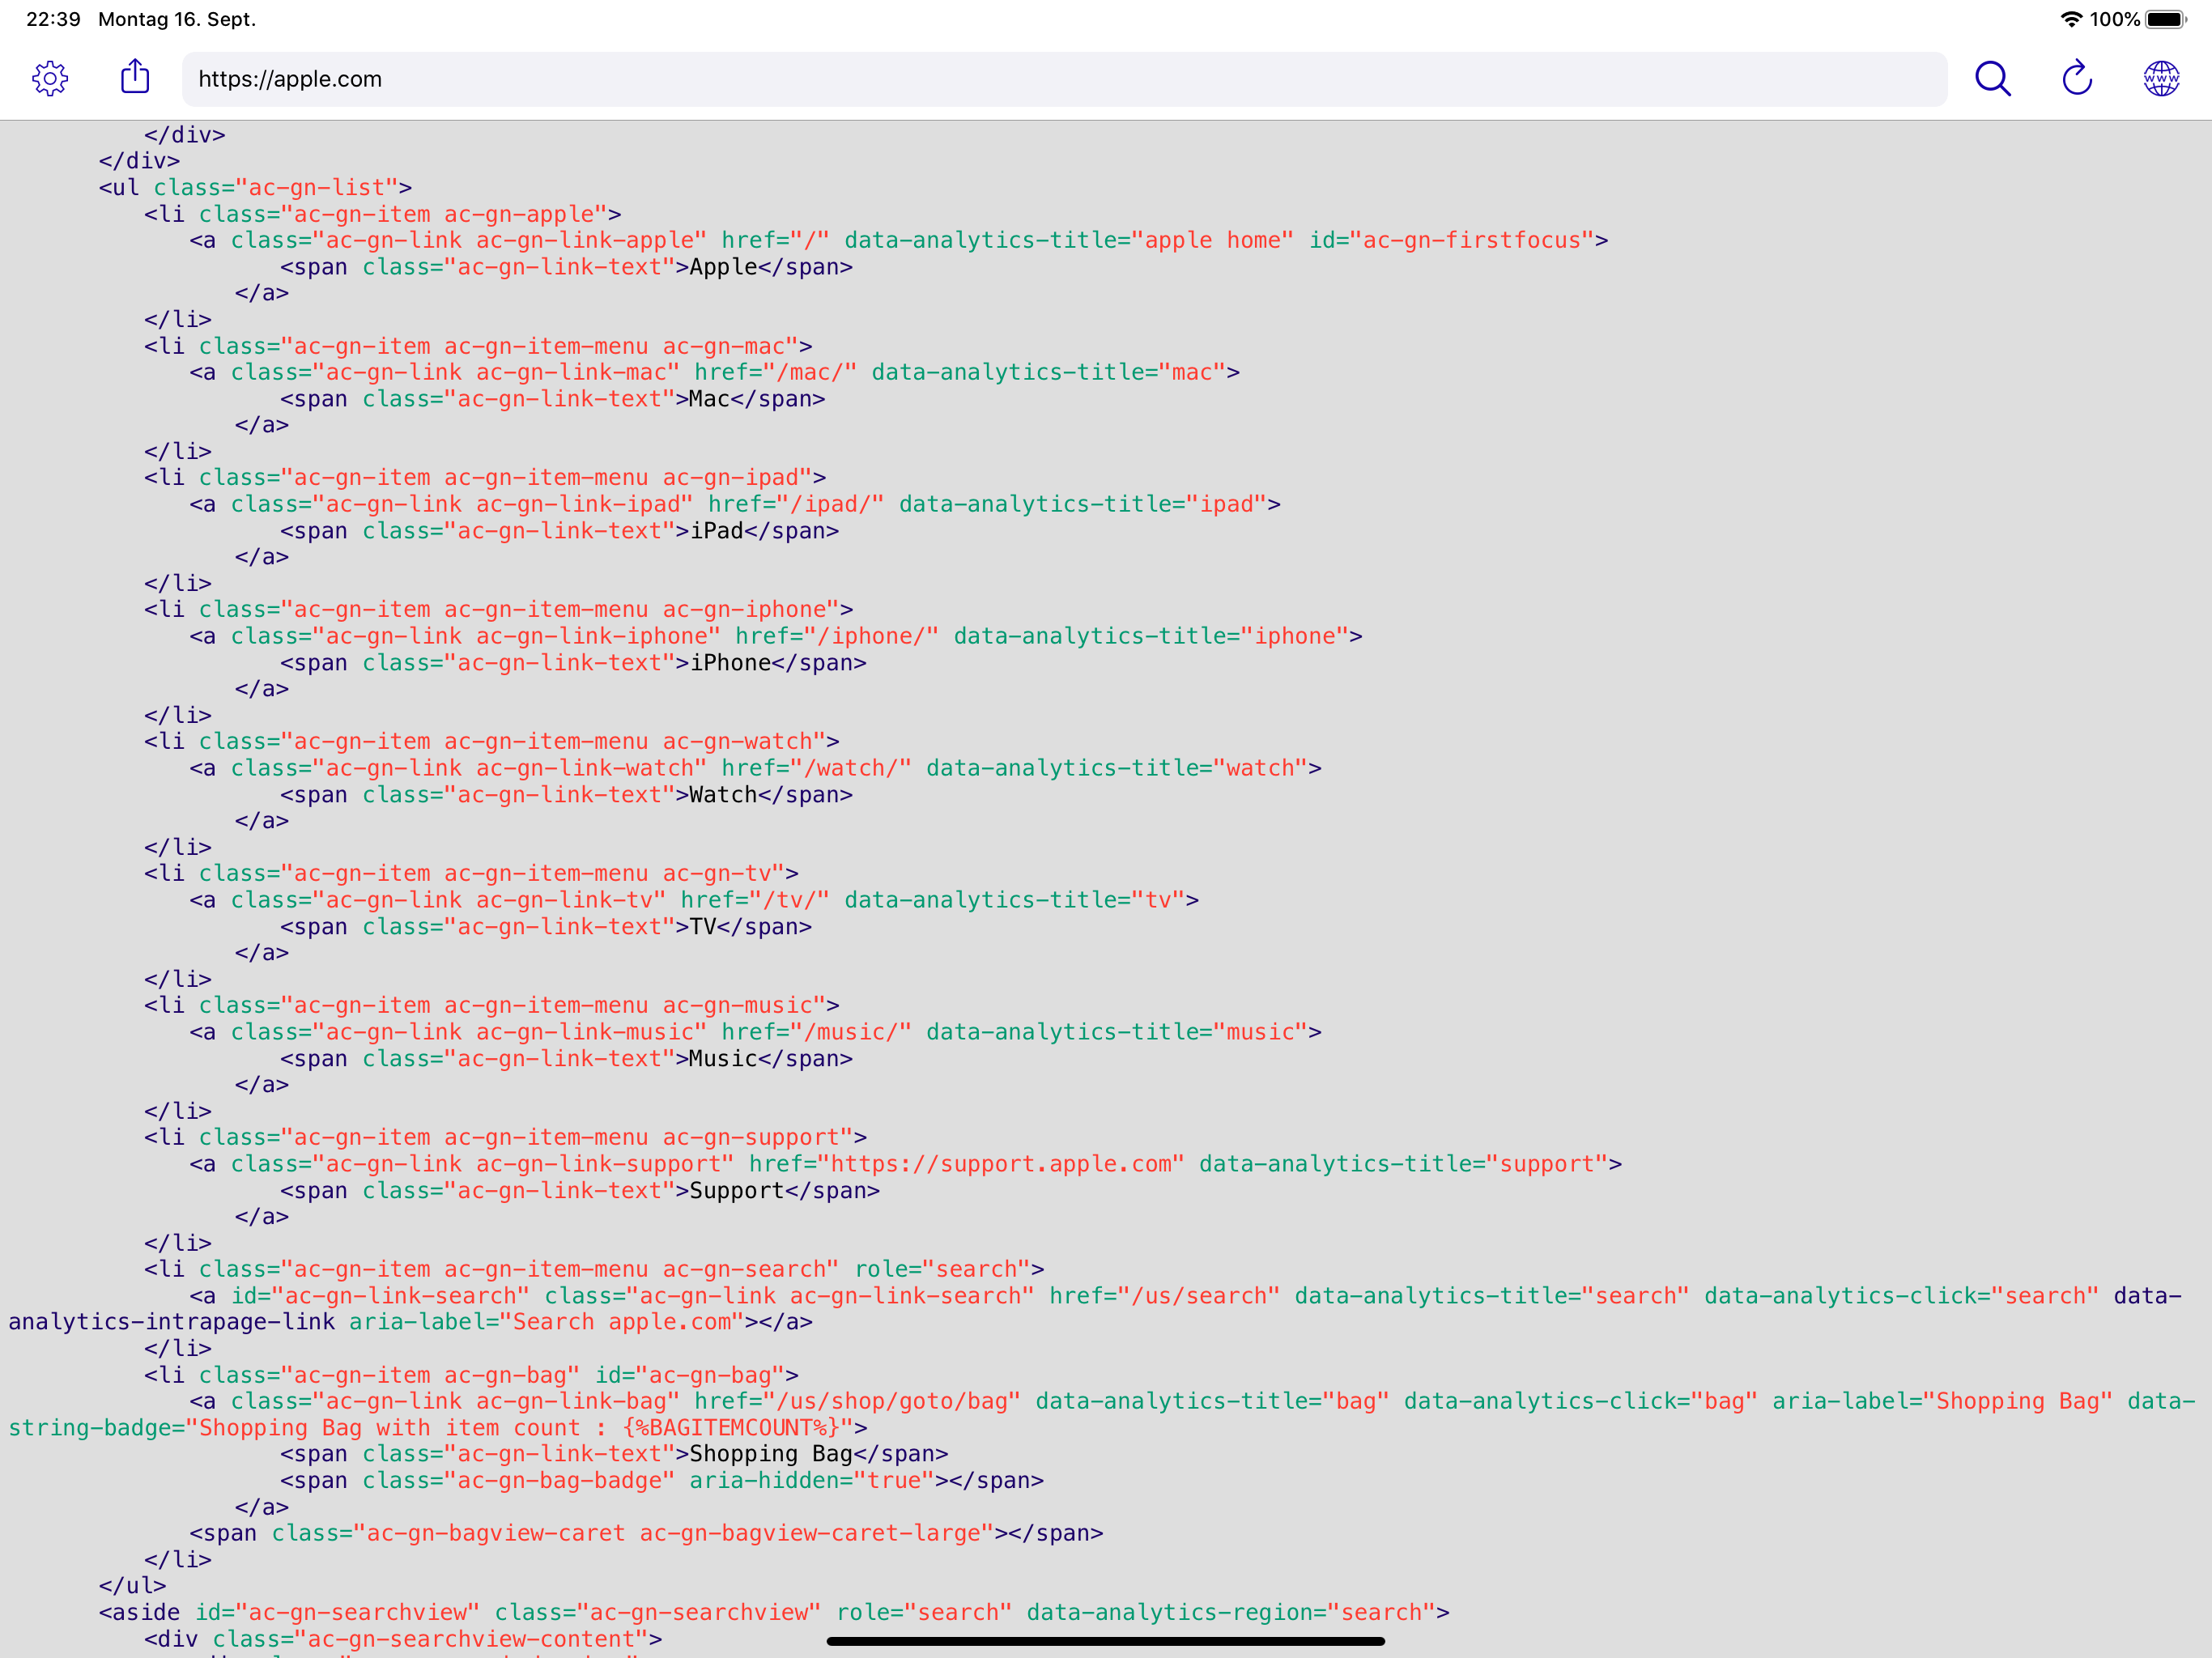The width and height of the screenshot is (2212, 1658).
Task: Click the data-analytics-title="mac" attribute value
Action: [1190, 371]
